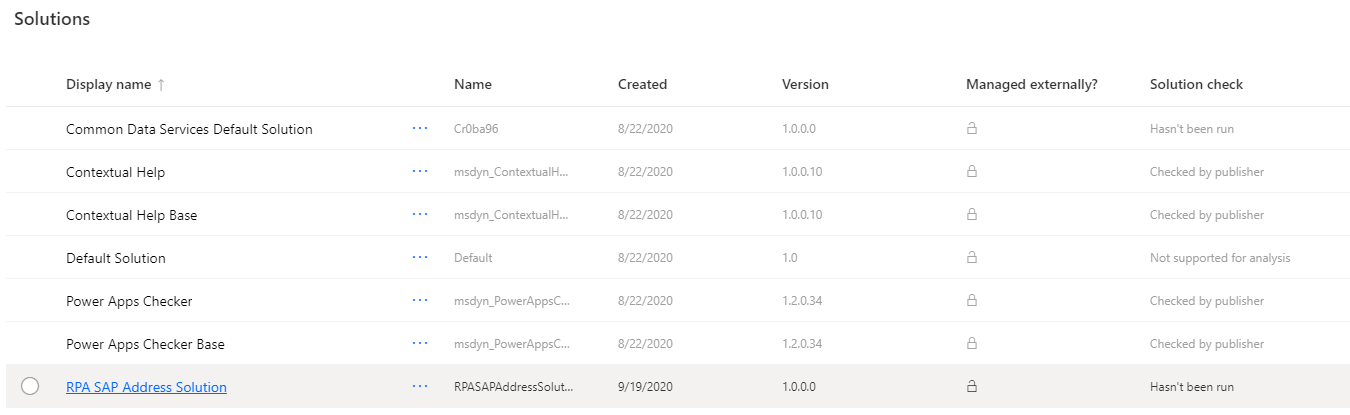The image size is (1350, 415).
Task: Click the three dots beside Contextual Help Base
Action: pos(420,215)
